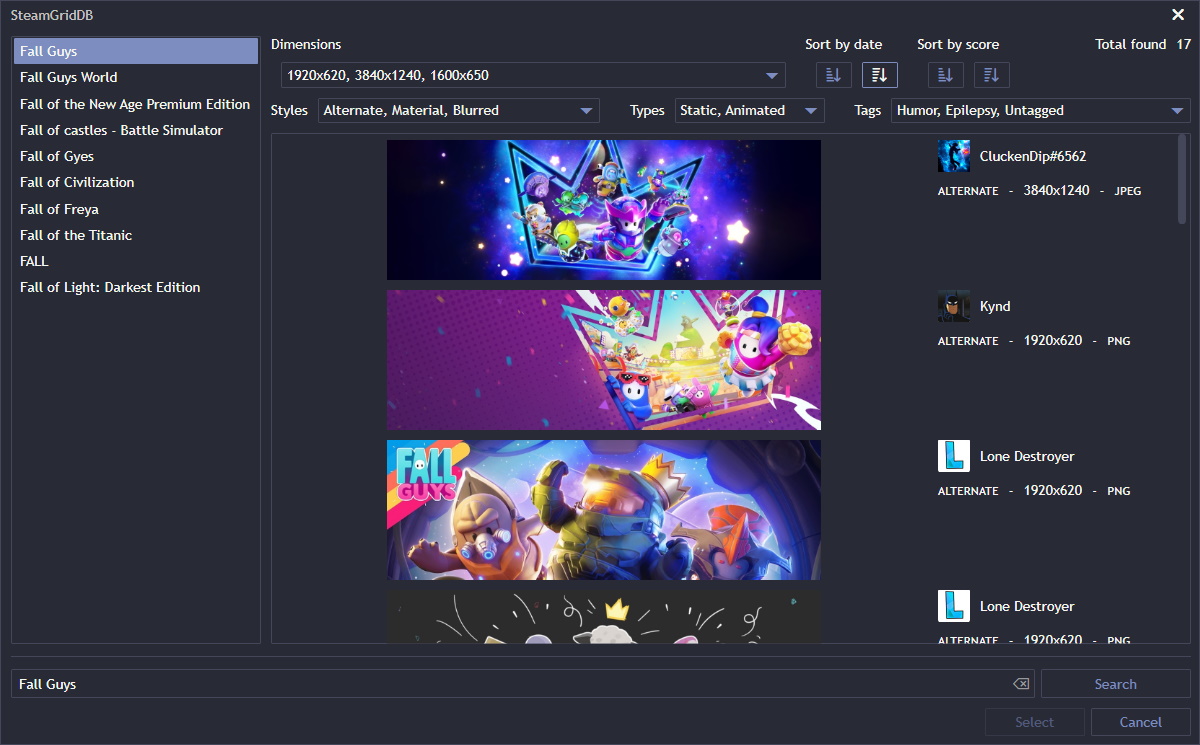Image resolution: width=1200 pixels, height=745 pixels.
Task: Select the Halo-themed Fall Guys banner
Action: tap(604, 510)
